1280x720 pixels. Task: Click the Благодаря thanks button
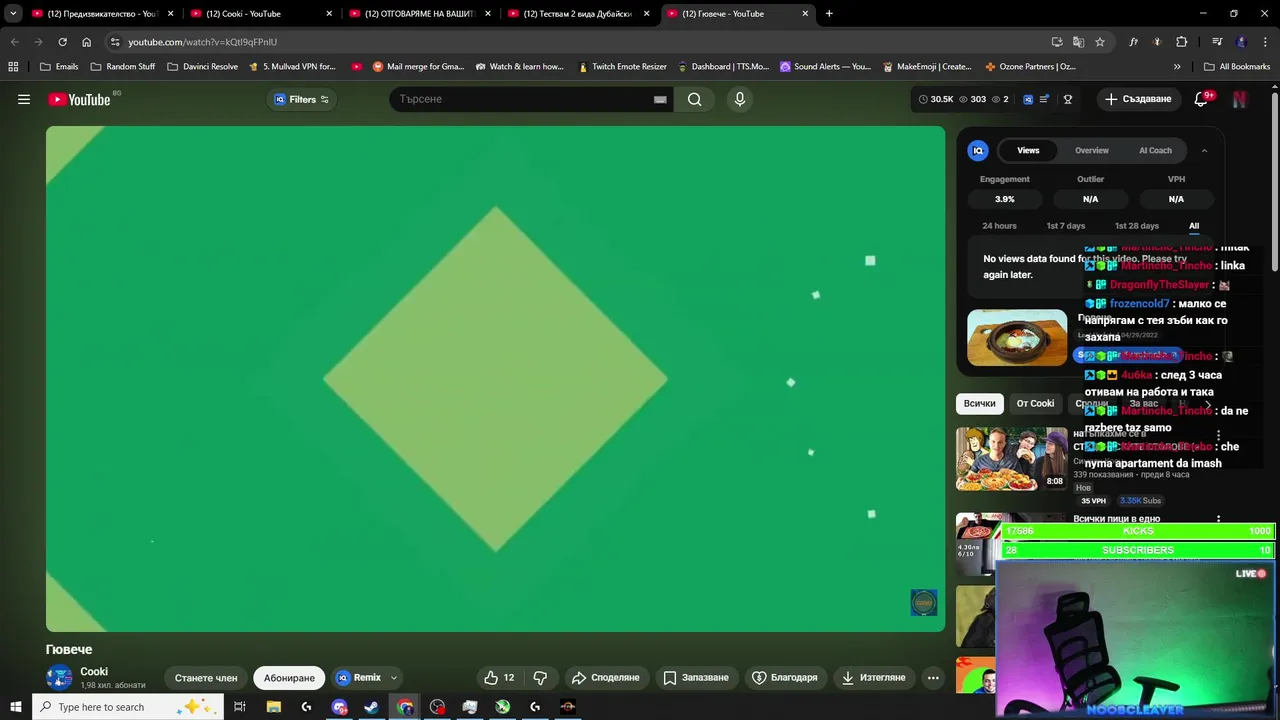[785, 678]
